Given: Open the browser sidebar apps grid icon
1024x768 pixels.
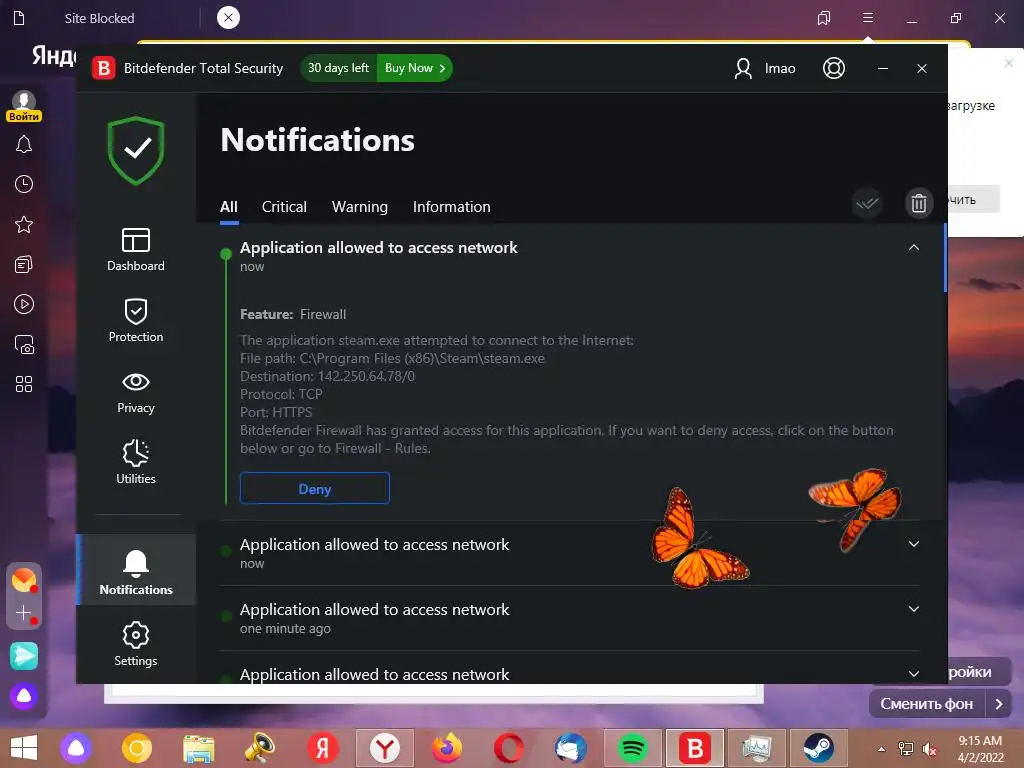Looking at the screenshot, I should pos(24,384).
